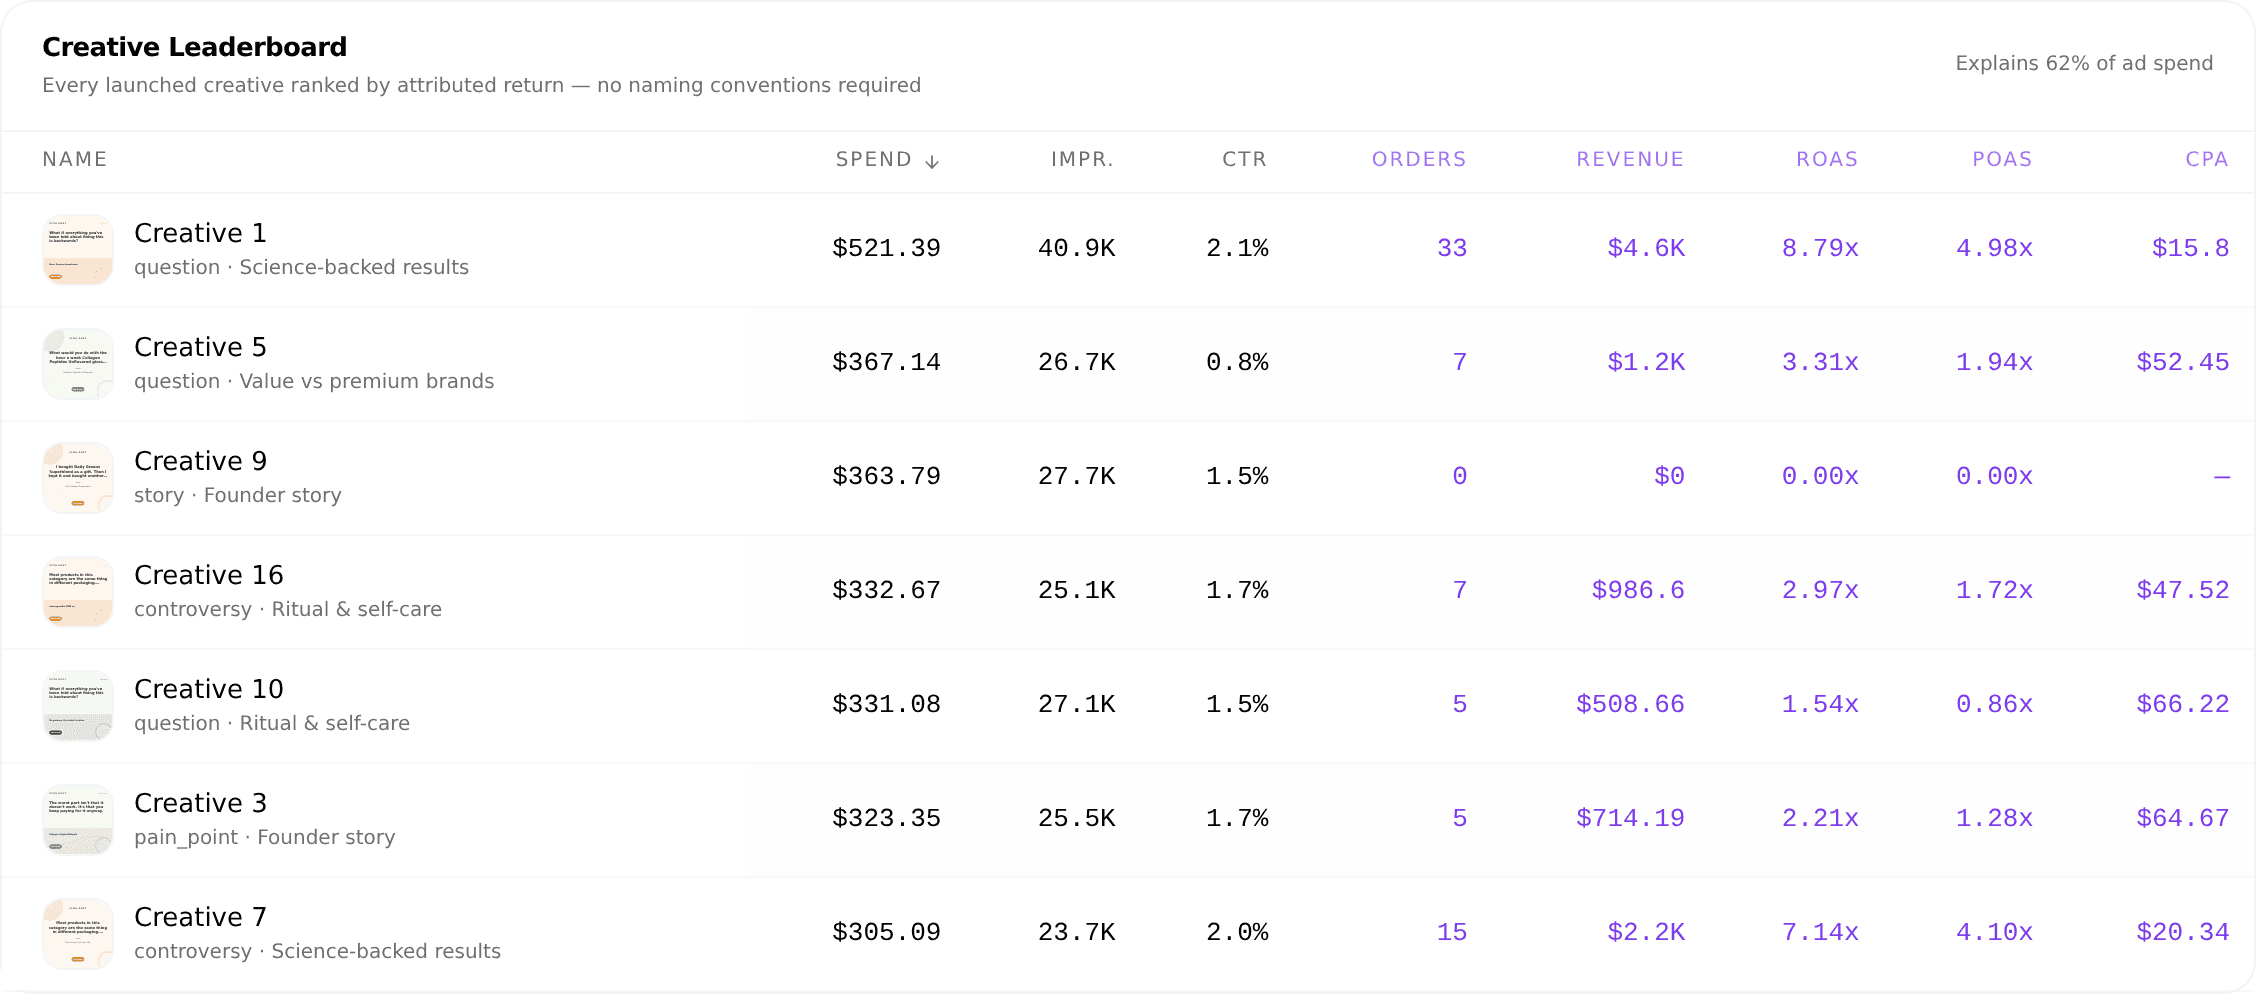The image size is (2256, 994).
Task: Click the $4.6K revenue value
Action: (x=1646, y=248)
